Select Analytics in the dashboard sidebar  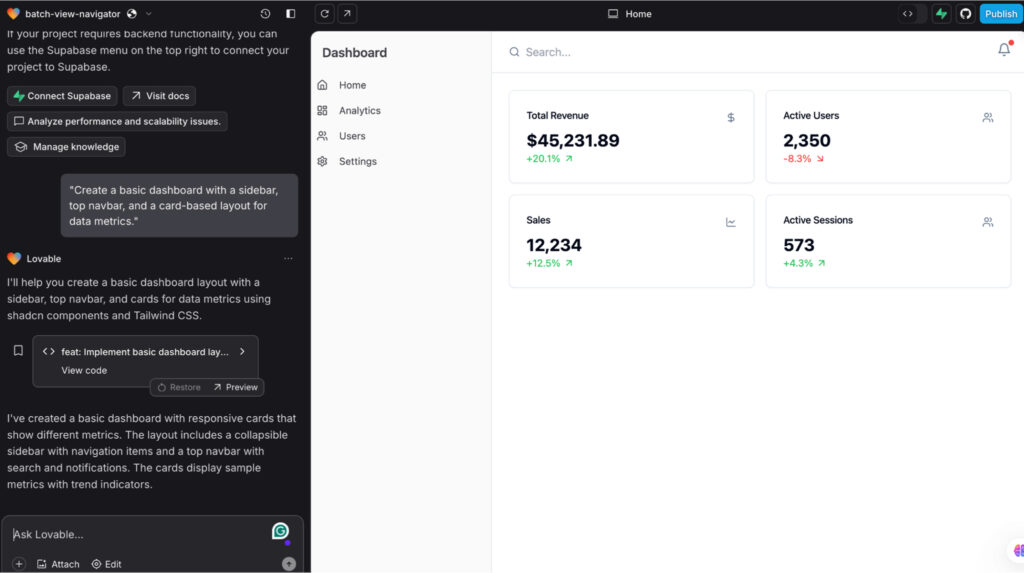click(x=359, y=111)
